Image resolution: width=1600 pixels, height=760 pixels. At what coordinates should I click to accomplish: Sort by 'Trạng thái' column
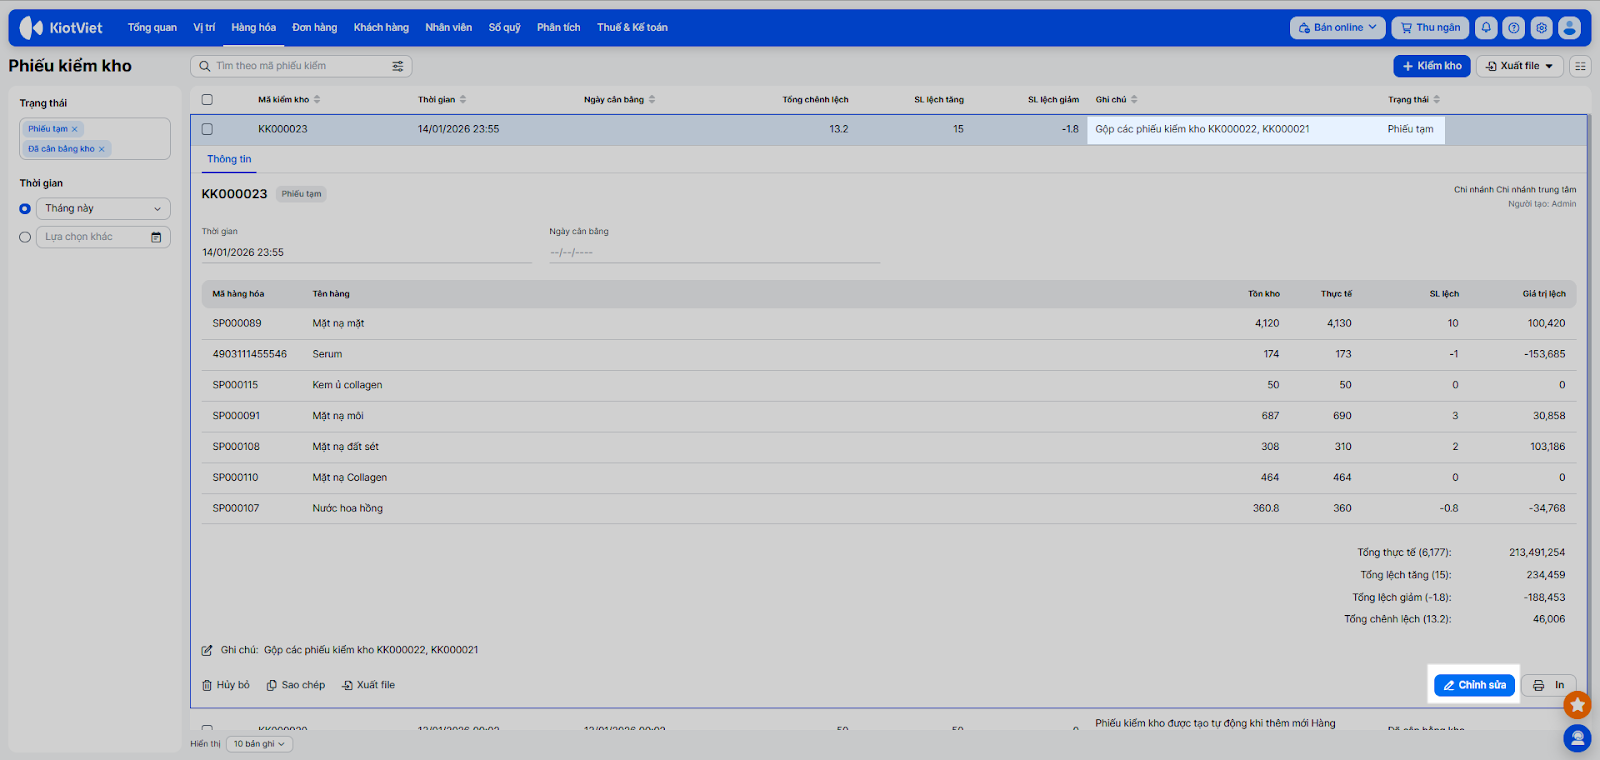tap(1437, 100)
